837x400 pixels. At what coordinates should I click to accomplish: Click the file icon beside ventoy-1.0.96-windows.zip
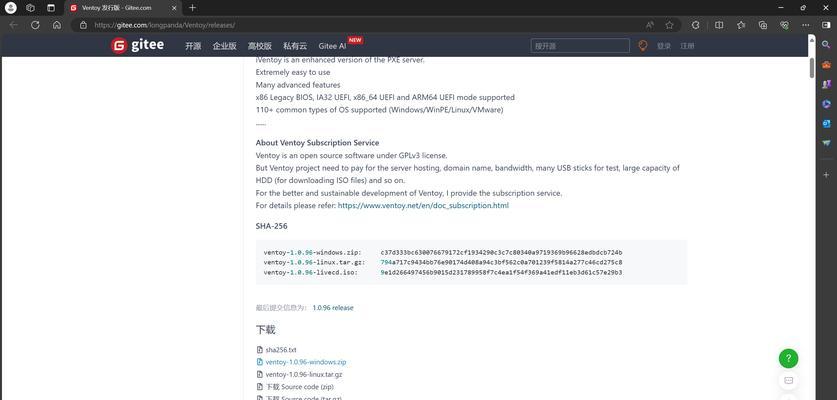260,362
